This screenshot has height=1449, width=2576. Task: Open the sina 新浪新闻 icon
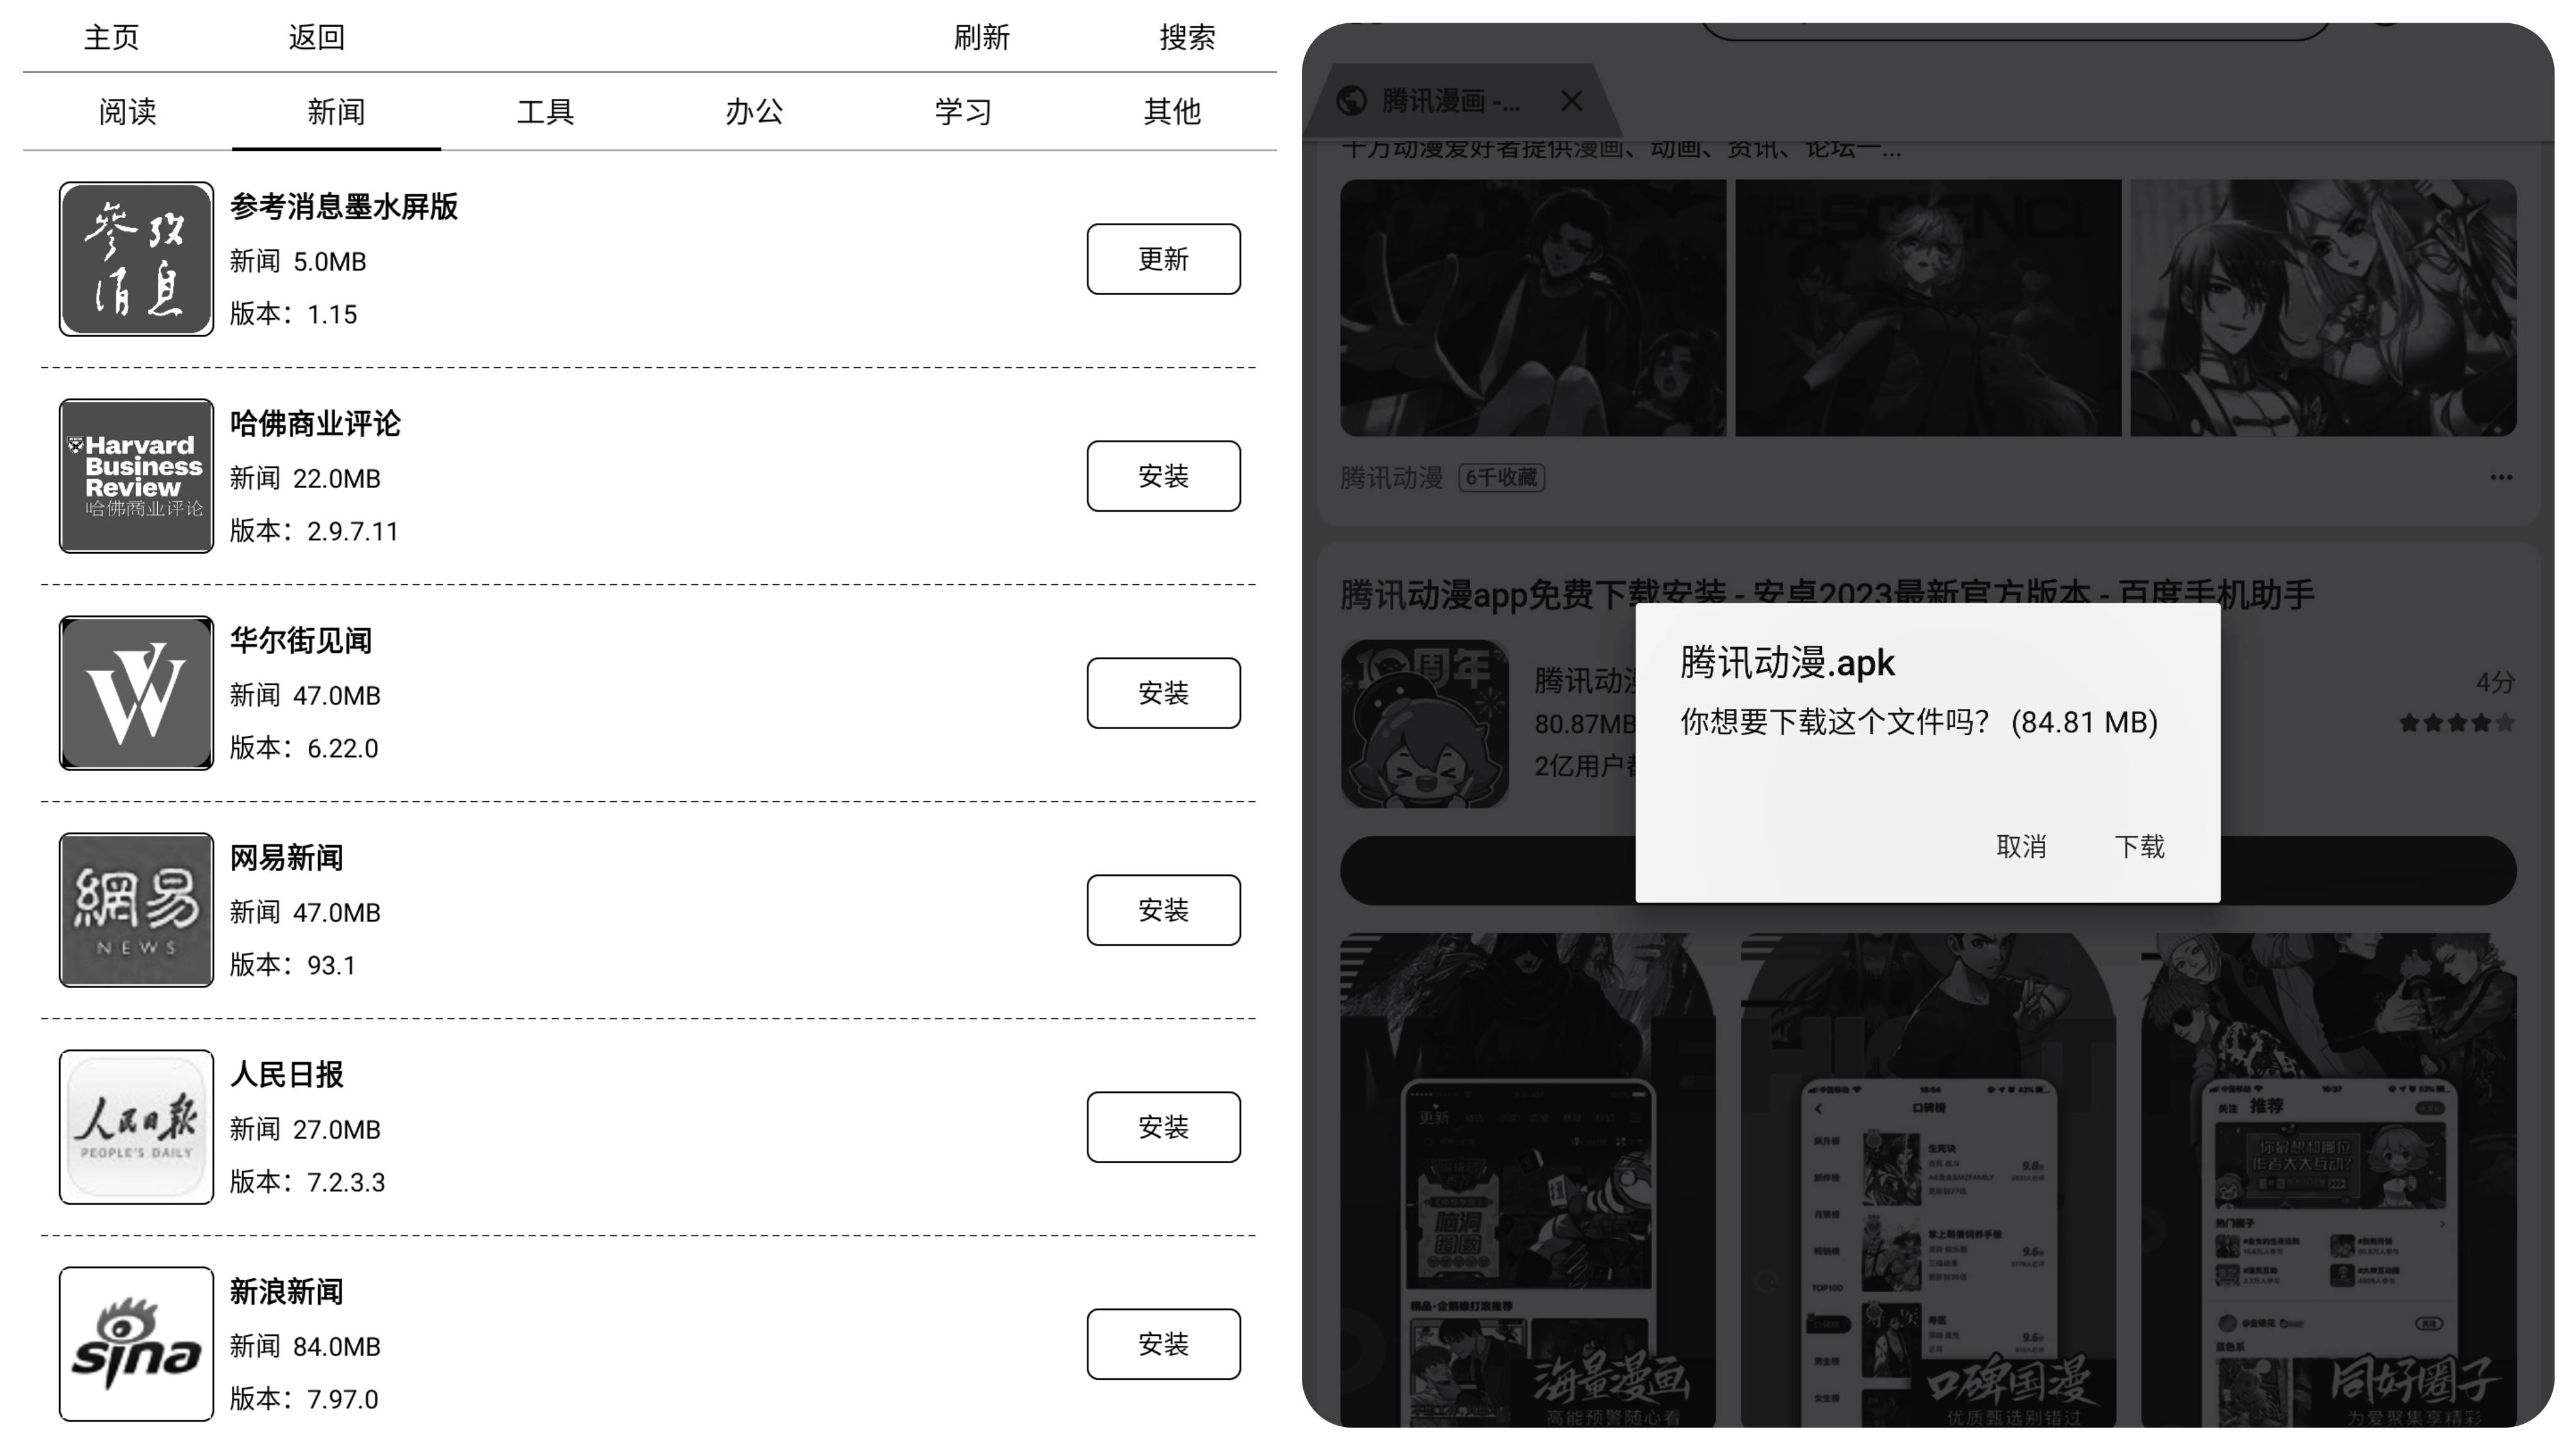[x=136, y=1344]
